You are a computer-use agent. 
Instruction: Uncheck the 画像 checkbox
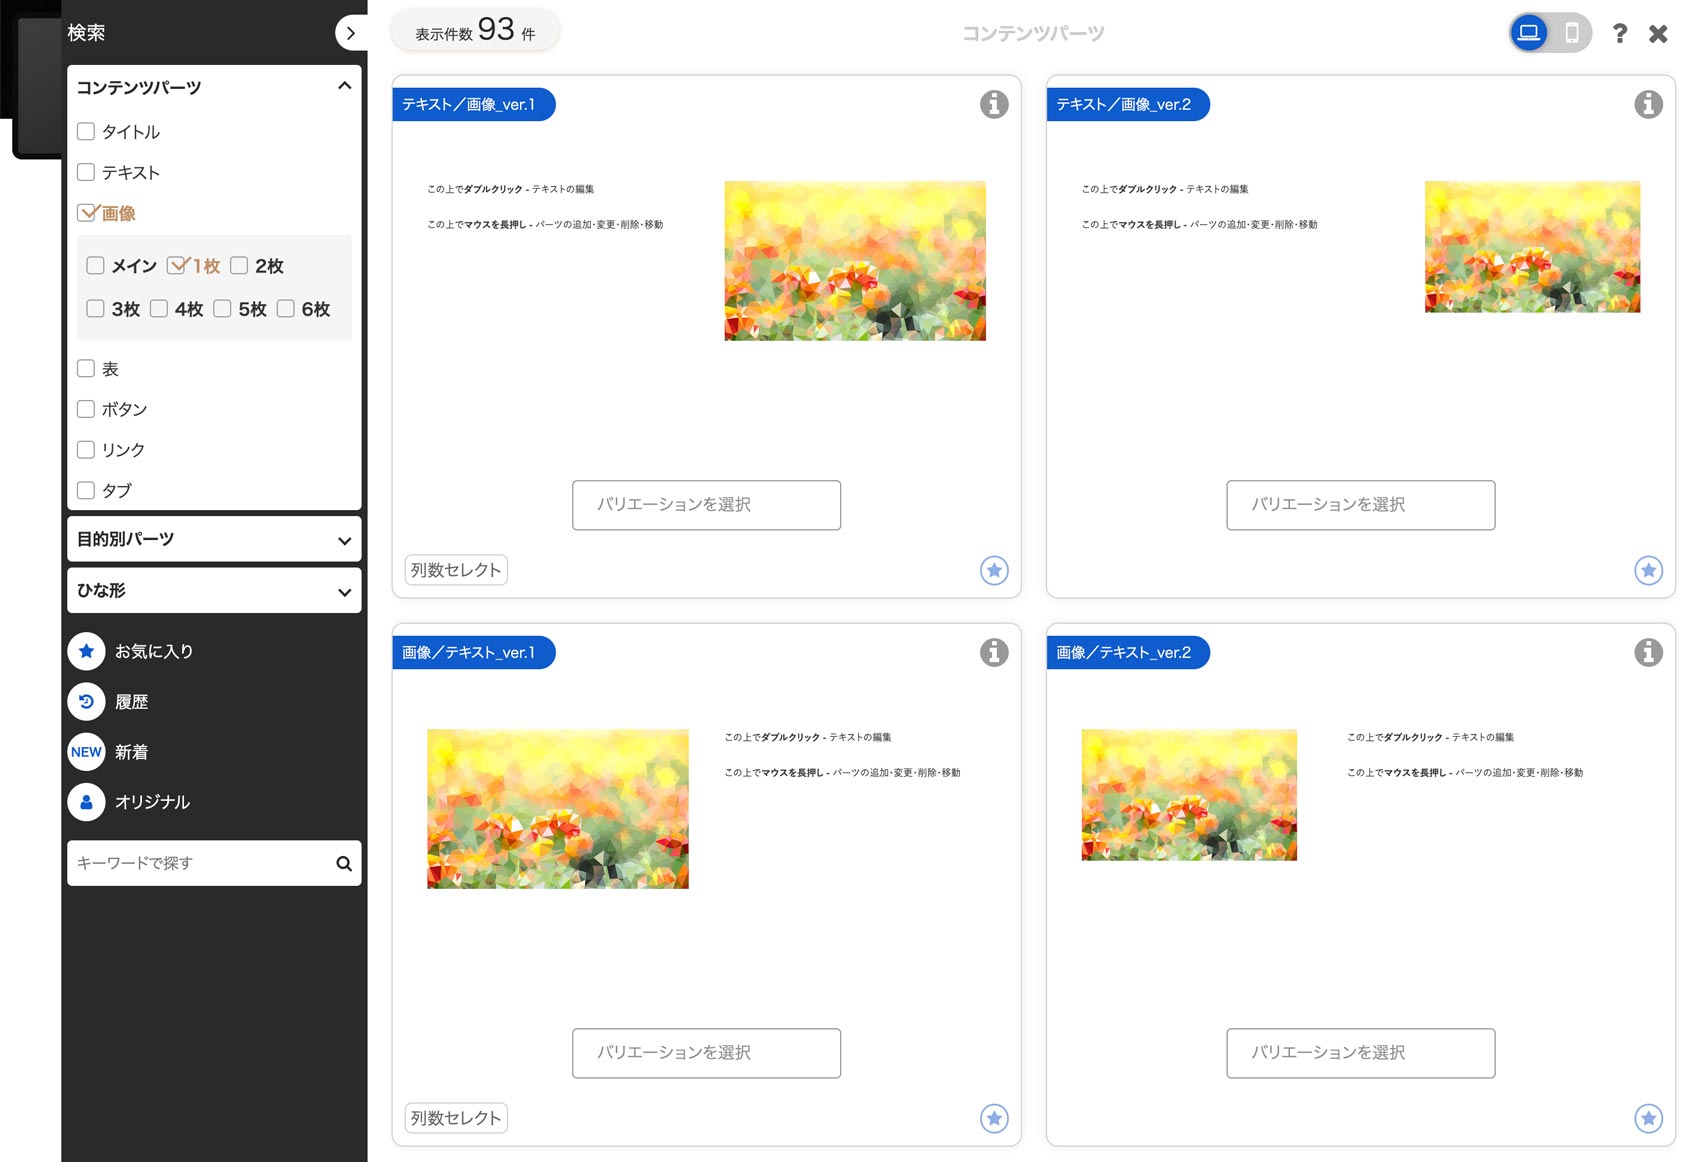(x=87, y=212)
